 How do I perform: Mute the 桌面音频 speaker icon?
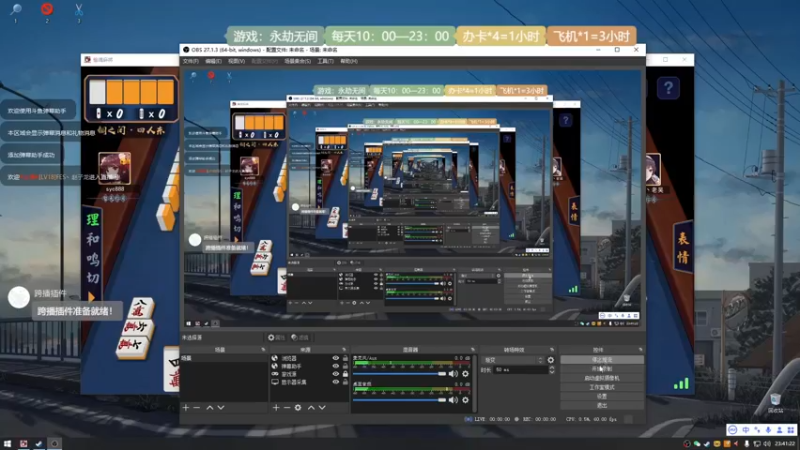454,400
